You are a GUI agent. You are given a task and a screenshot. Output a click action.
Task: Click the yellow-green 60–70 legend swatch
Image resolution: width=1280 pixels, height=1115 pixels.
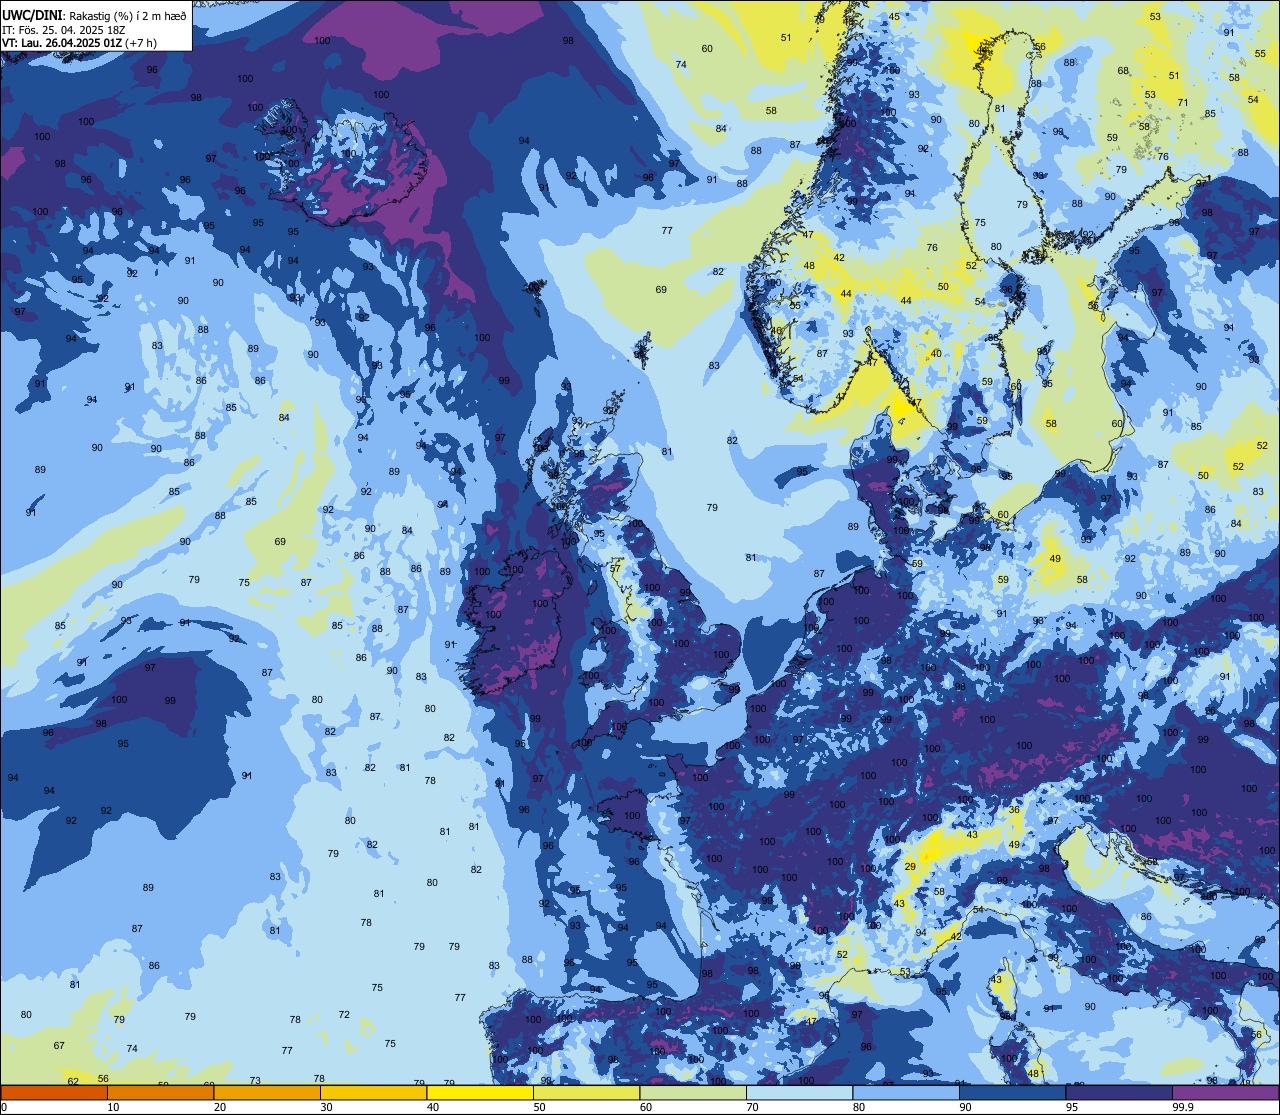coord(693,1092)
